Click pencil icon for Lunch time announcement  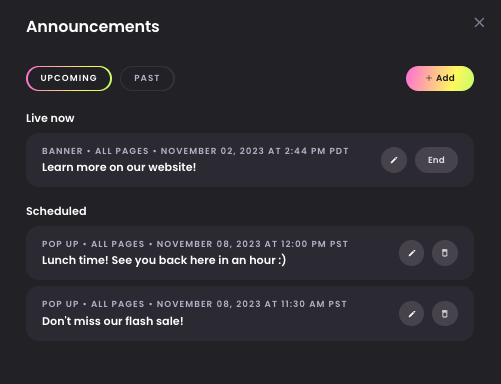(412, 253)
